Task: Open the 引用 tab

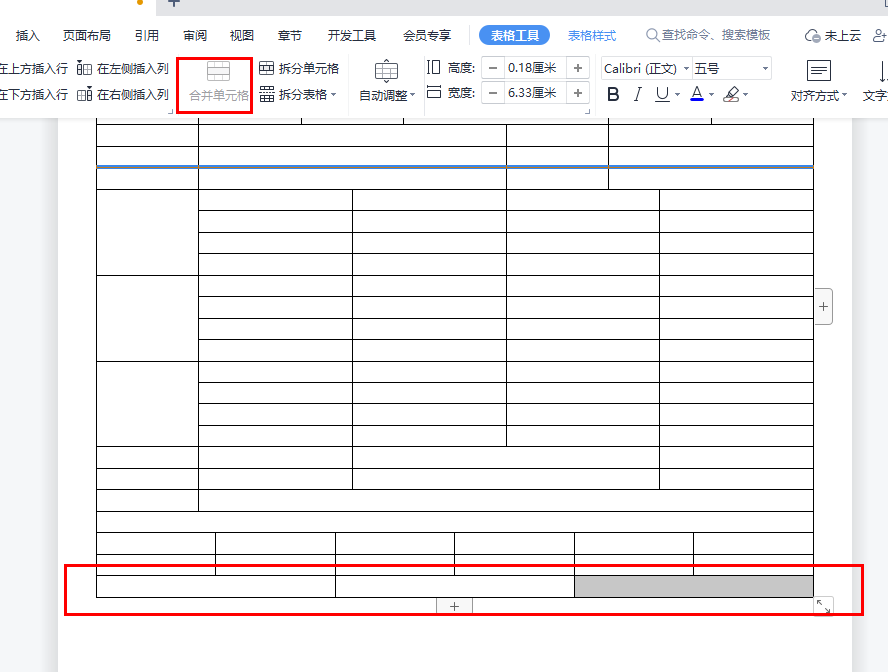Action: pyautogui.click(x=147, y=36)
